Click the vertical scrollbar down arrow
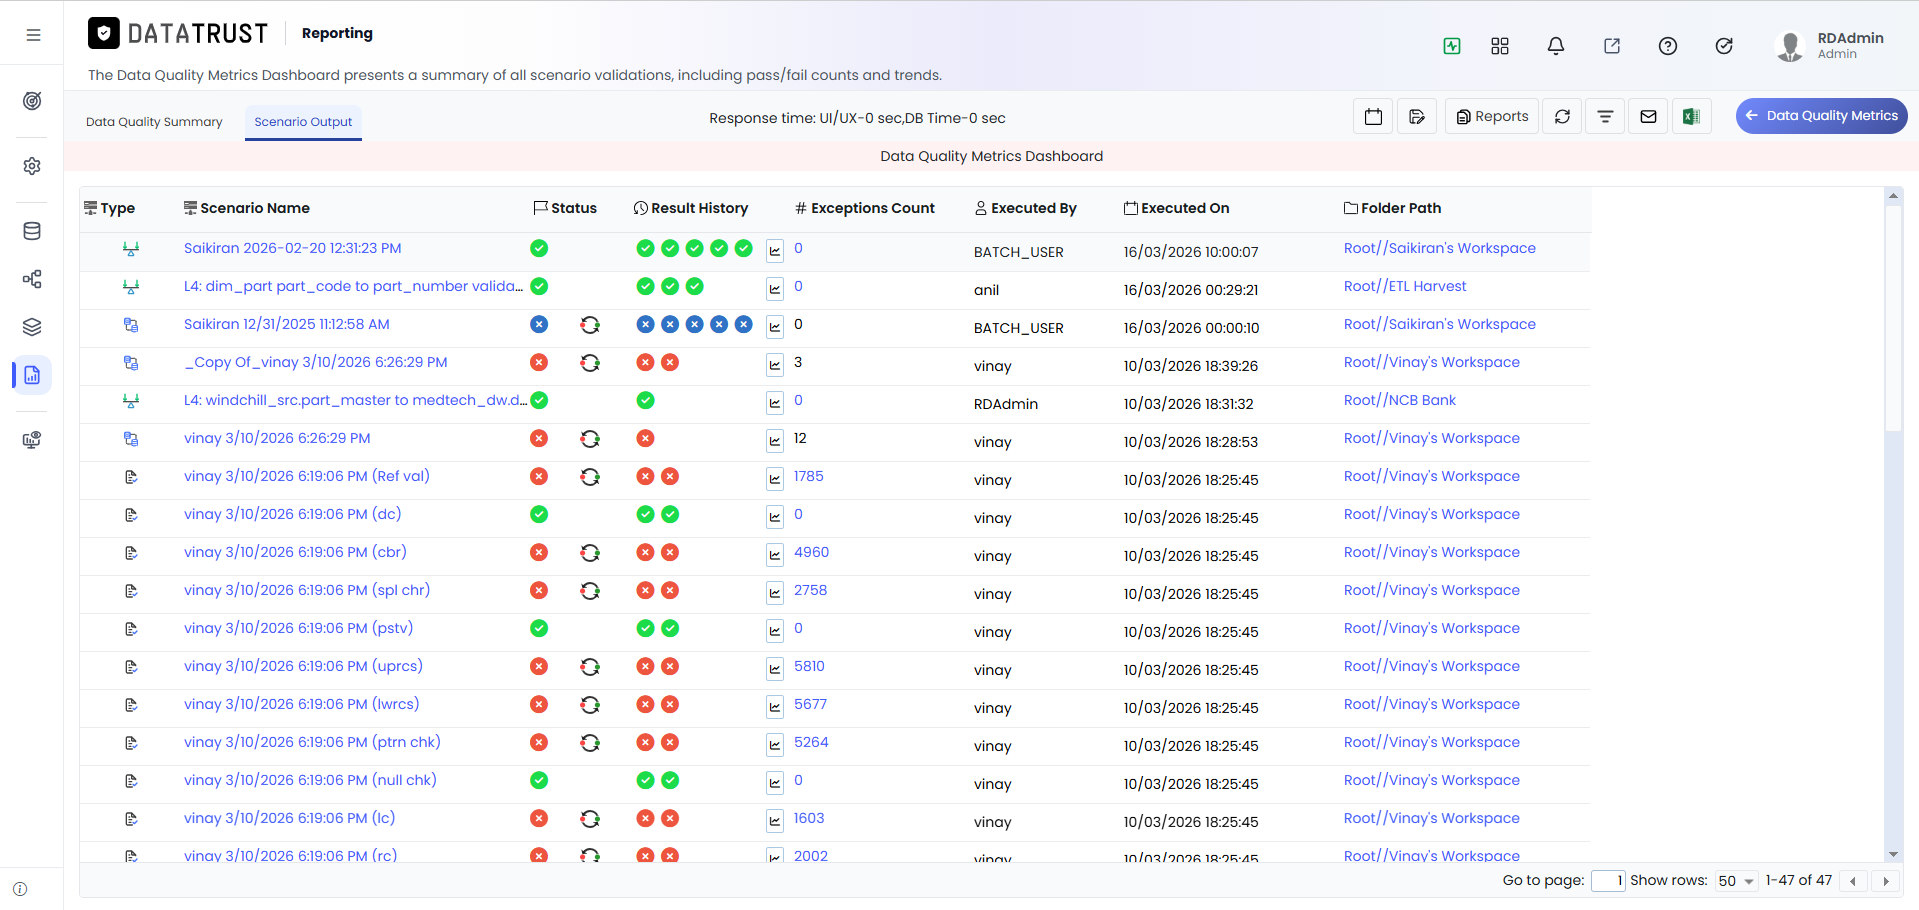1919x910 pixels. click(x=1892, y=855)
